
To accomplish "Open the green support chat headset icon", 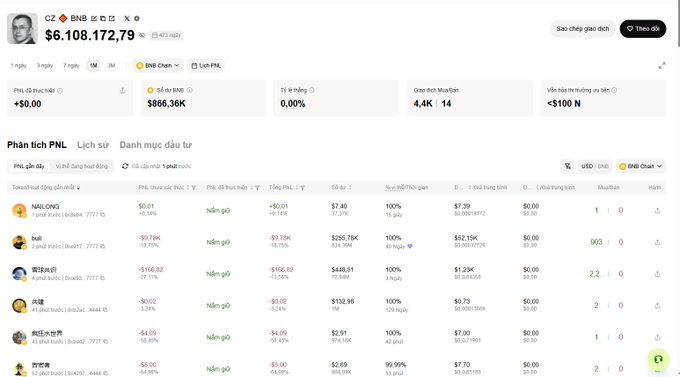I will (658, 359).
